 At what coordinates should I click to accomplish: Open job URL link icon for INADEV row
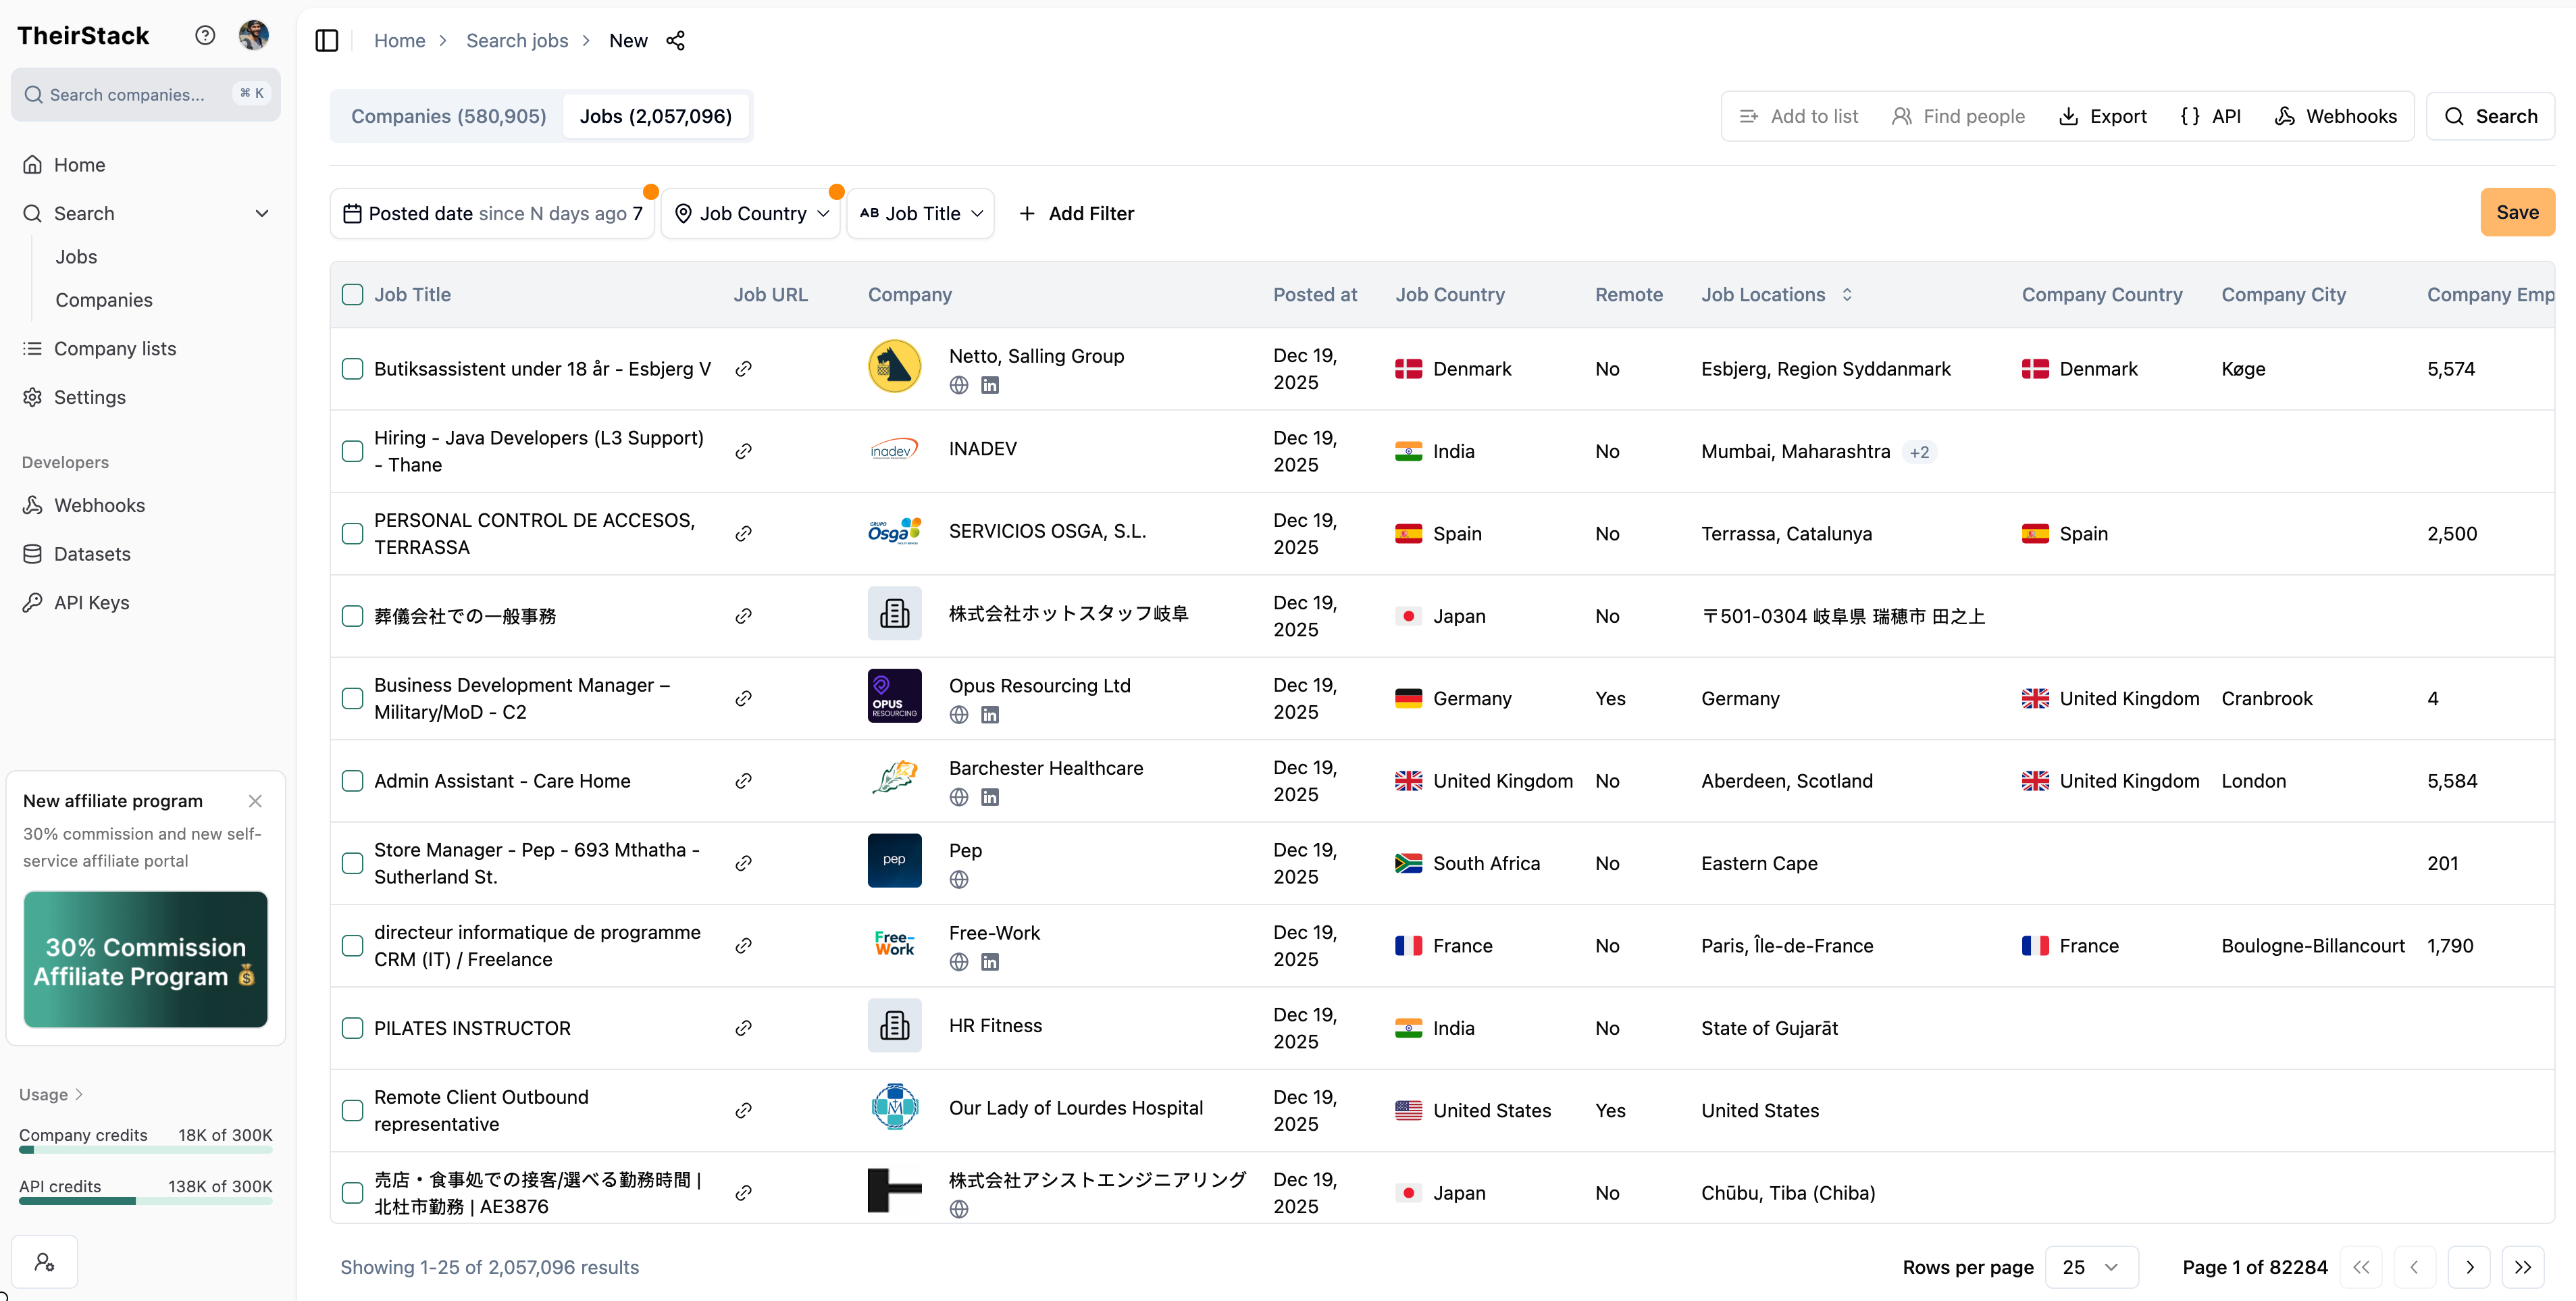(x=743, y=451)
